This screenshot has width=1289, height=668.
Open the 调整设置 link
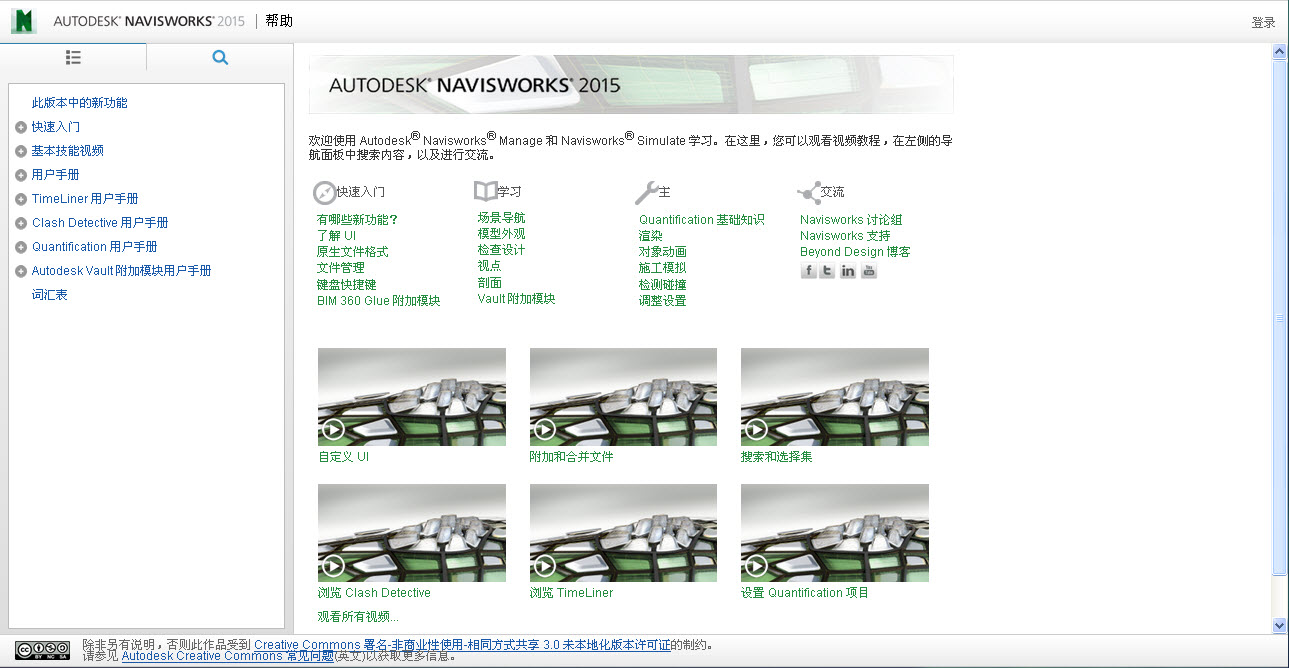pos(662,301)
